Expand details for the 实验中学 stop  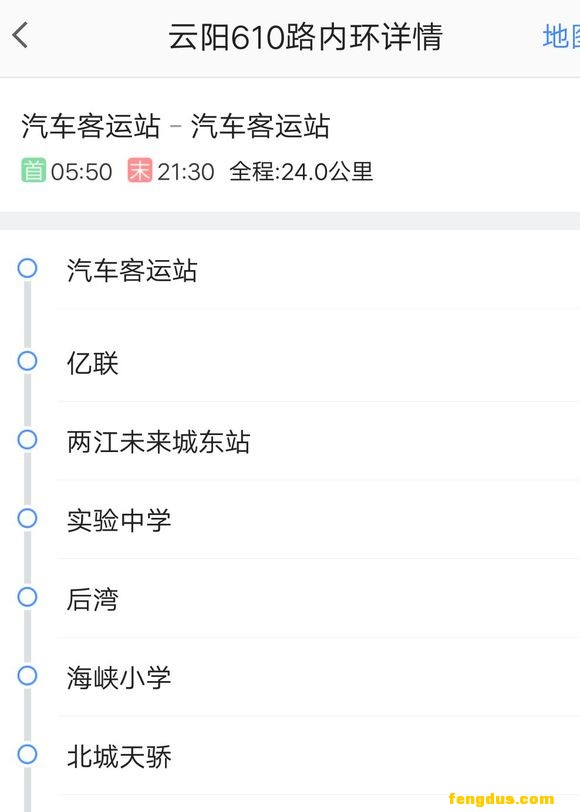pyautogui.click(x=121, y=519)
